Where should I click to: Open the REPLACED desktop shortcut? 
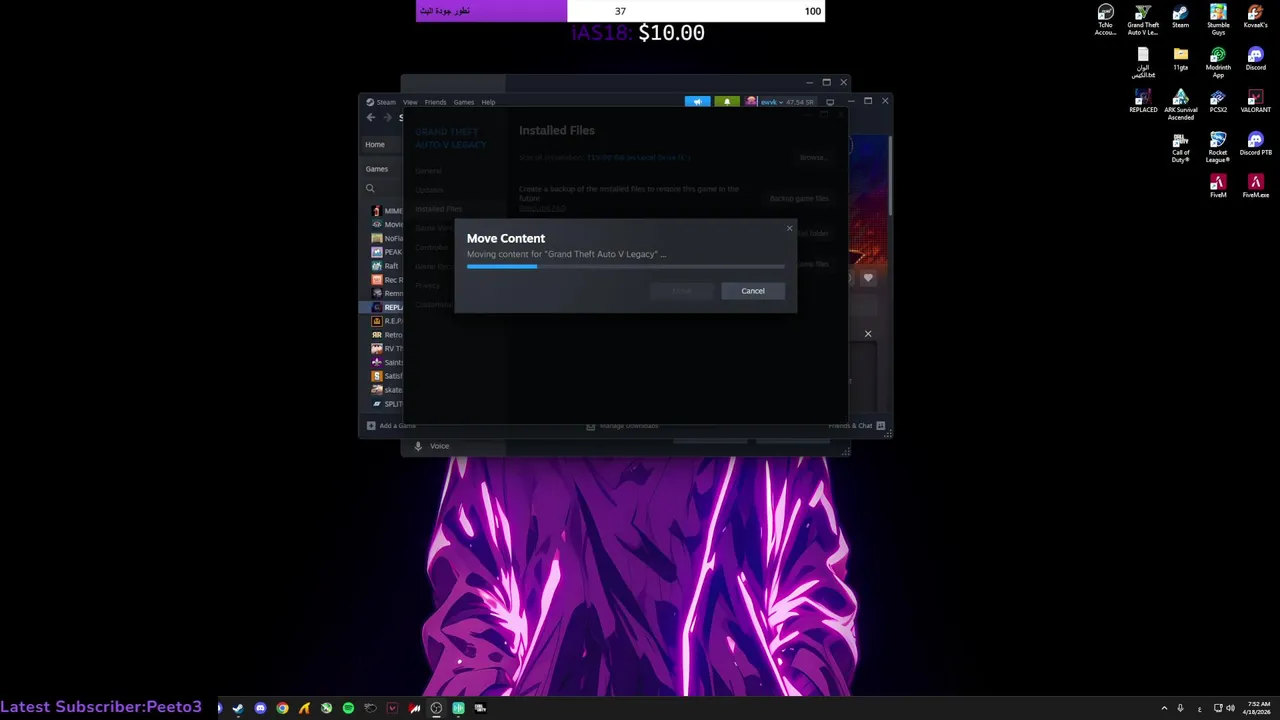(1143, 101)
